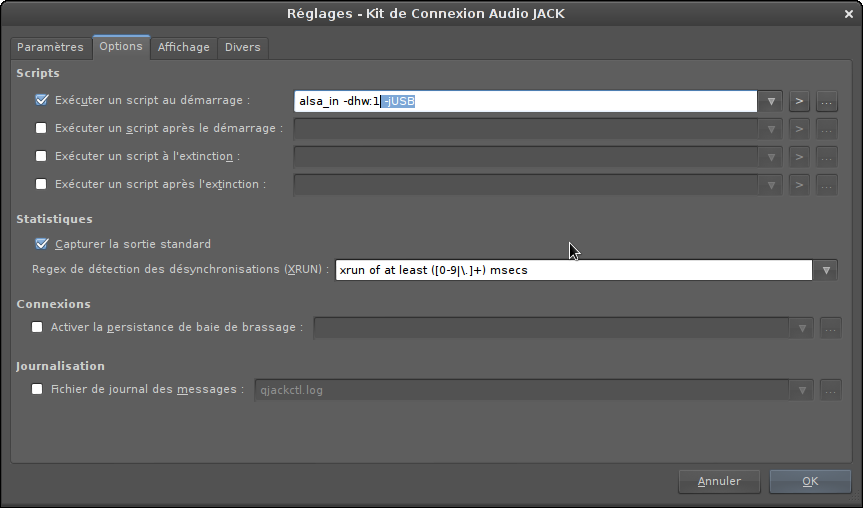
Task: Open the Affichage tab
Action: point(184,47)
